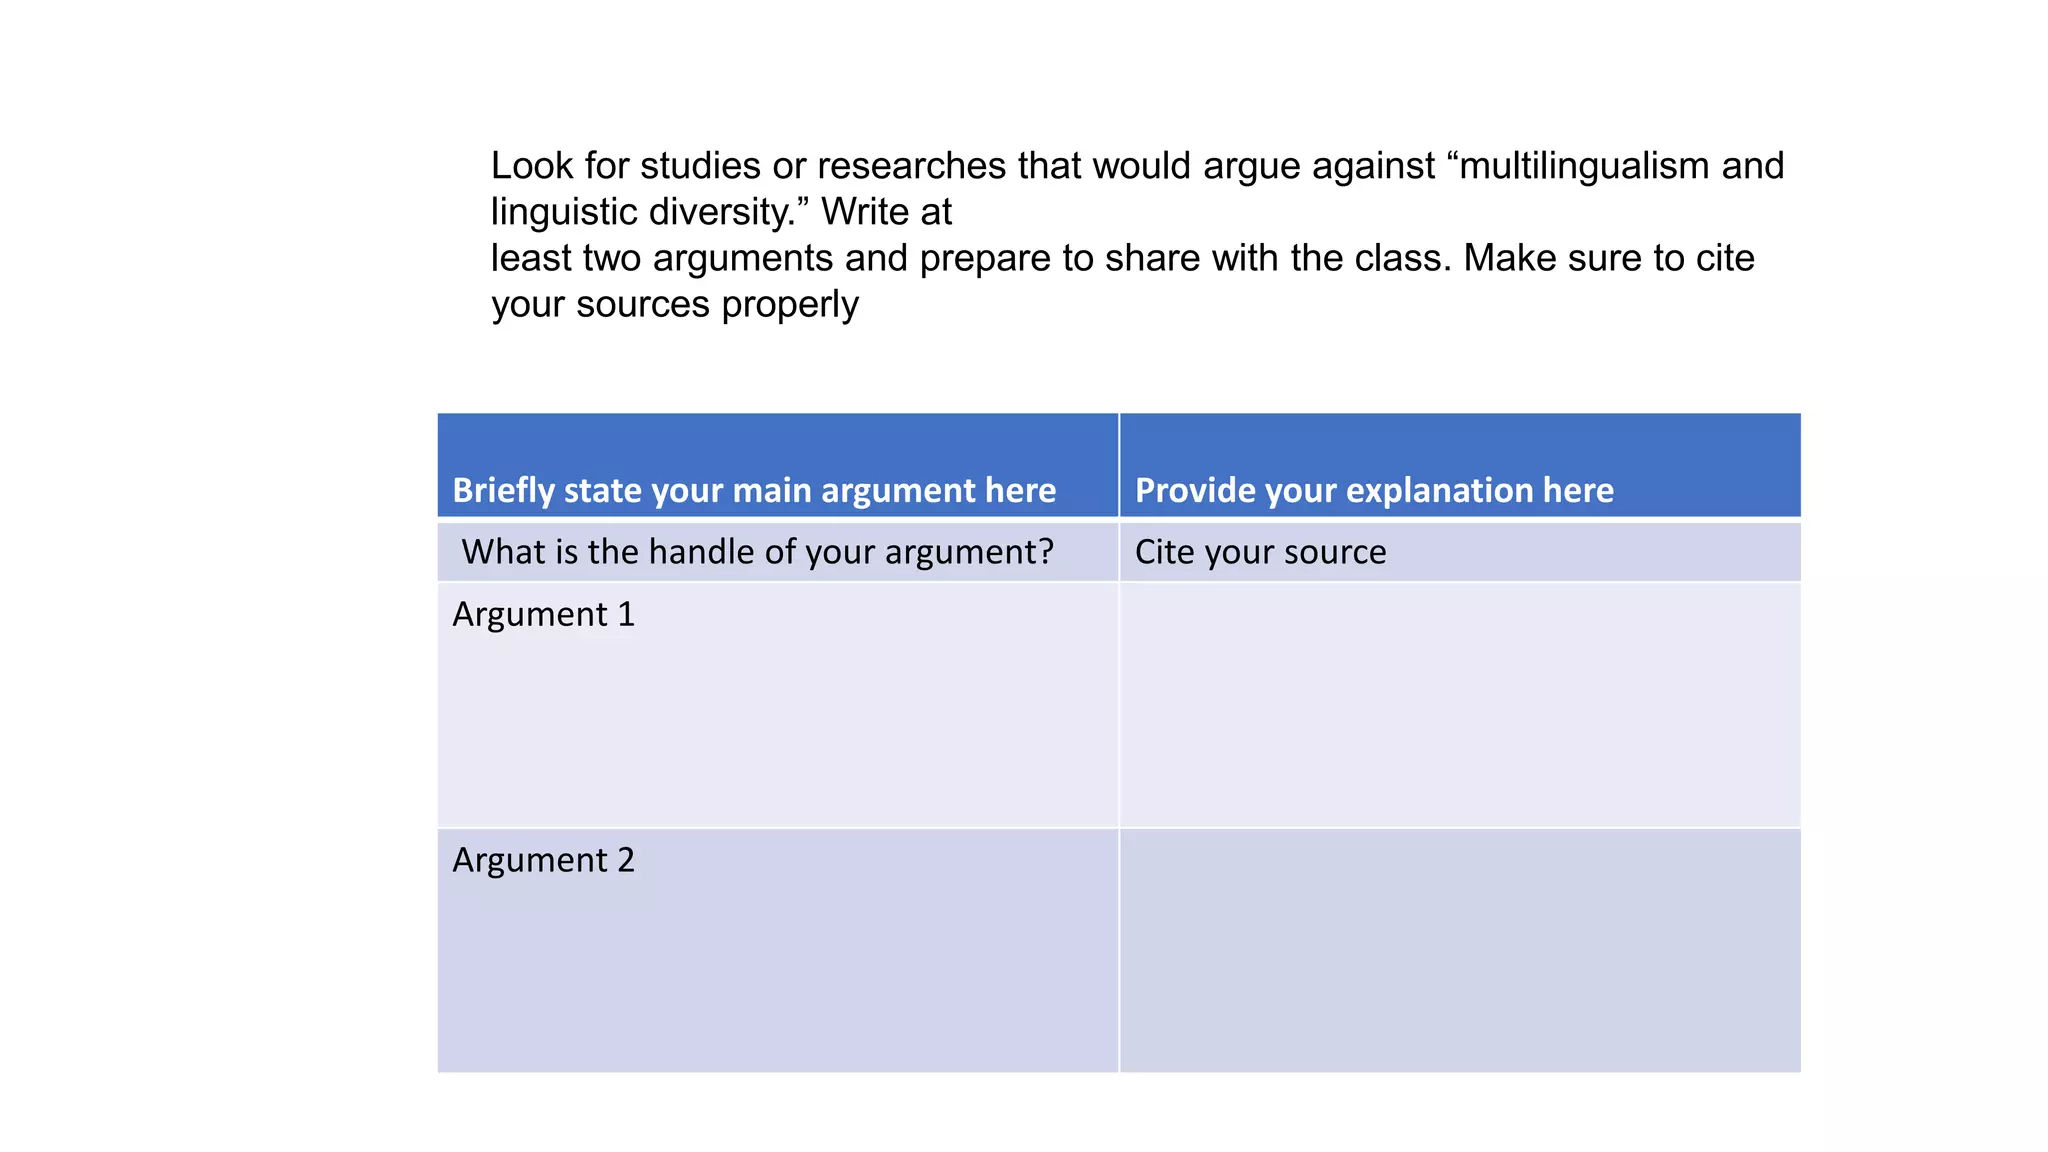
Task: Select the 'Provide your explanation here' header cell
Action: click(1460, 465)
